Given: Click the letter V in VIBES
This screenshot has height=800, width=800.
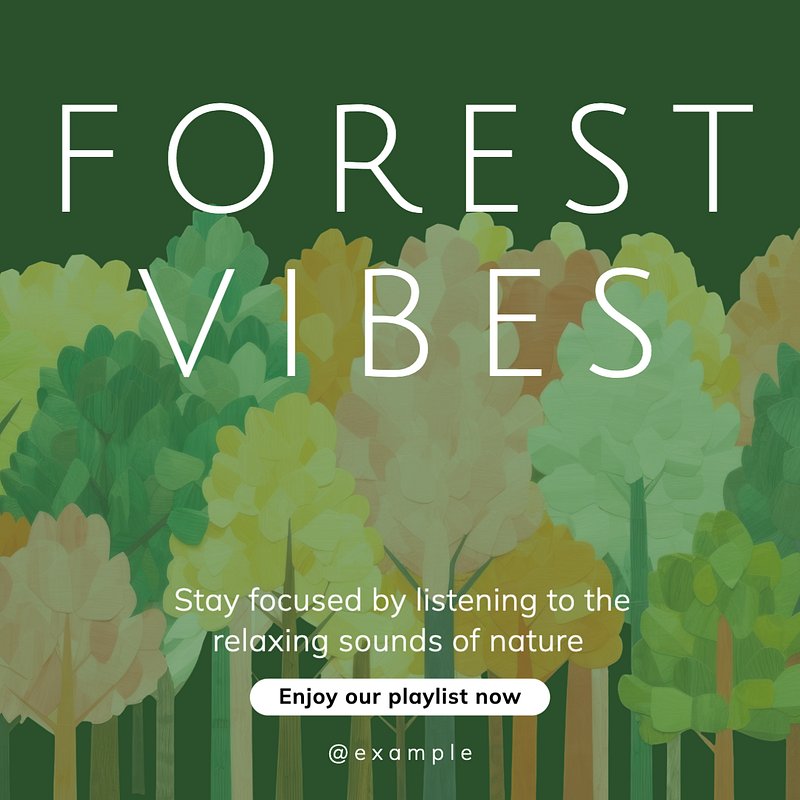Looking at the screenshot, I should [x=187, y=322].
